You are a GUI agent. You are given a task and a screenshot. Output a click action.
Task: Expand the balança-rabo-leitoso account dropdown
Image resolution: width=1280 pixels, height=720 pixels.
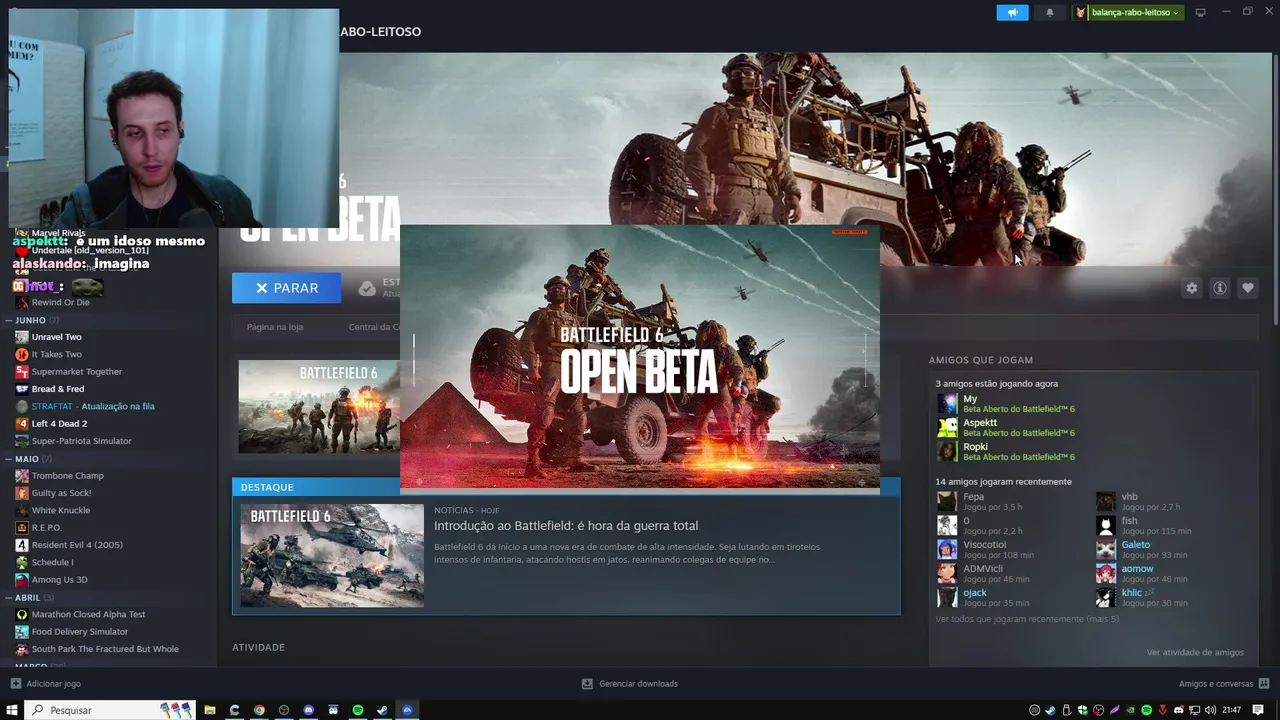[1128, 12]
